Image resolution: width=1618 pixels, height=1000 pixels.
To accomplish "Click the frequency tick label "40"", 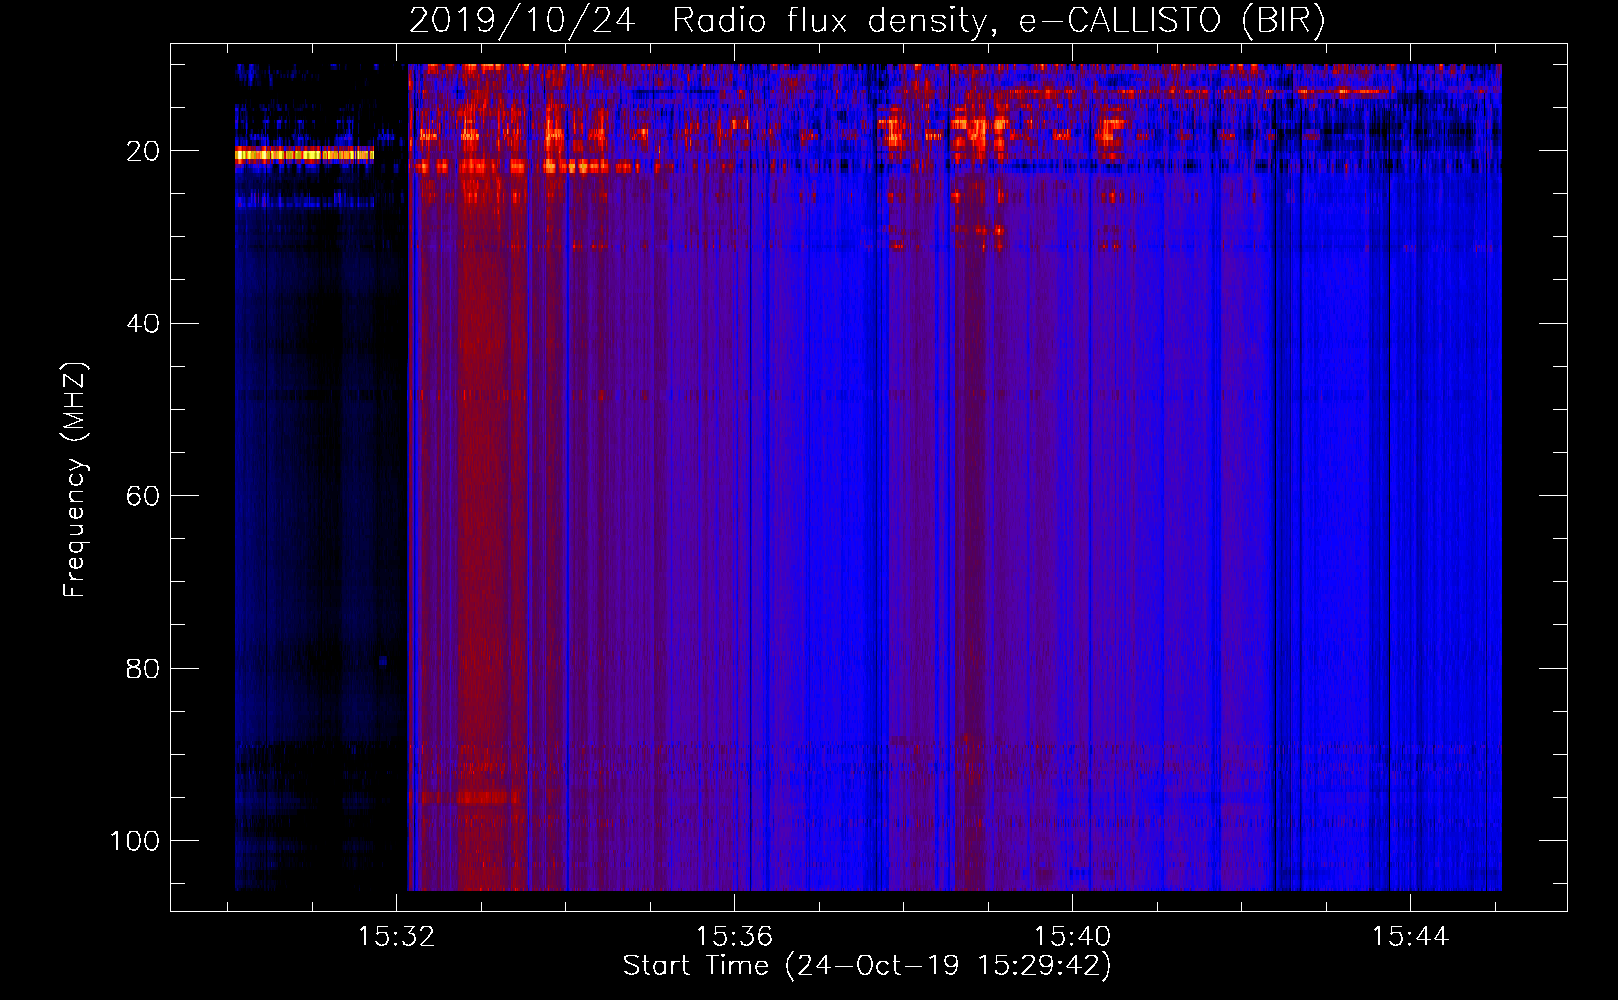I will pos(143,324).
